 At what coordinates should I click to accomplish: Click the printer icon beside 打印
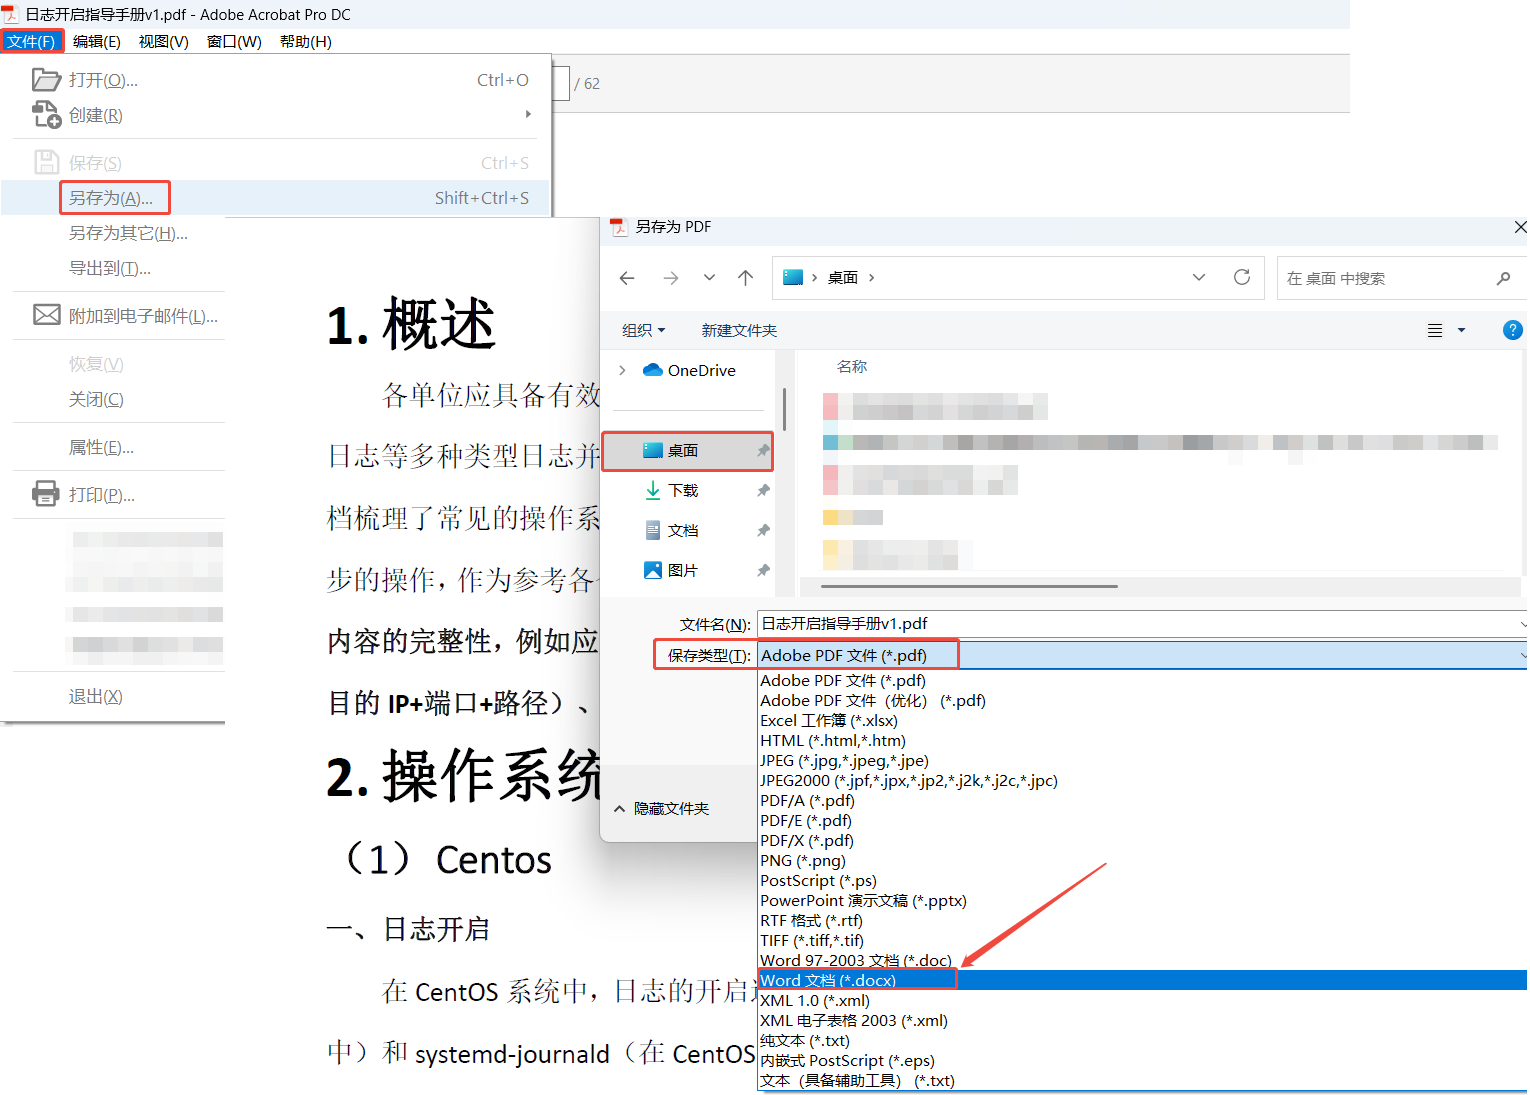[46, 494]
